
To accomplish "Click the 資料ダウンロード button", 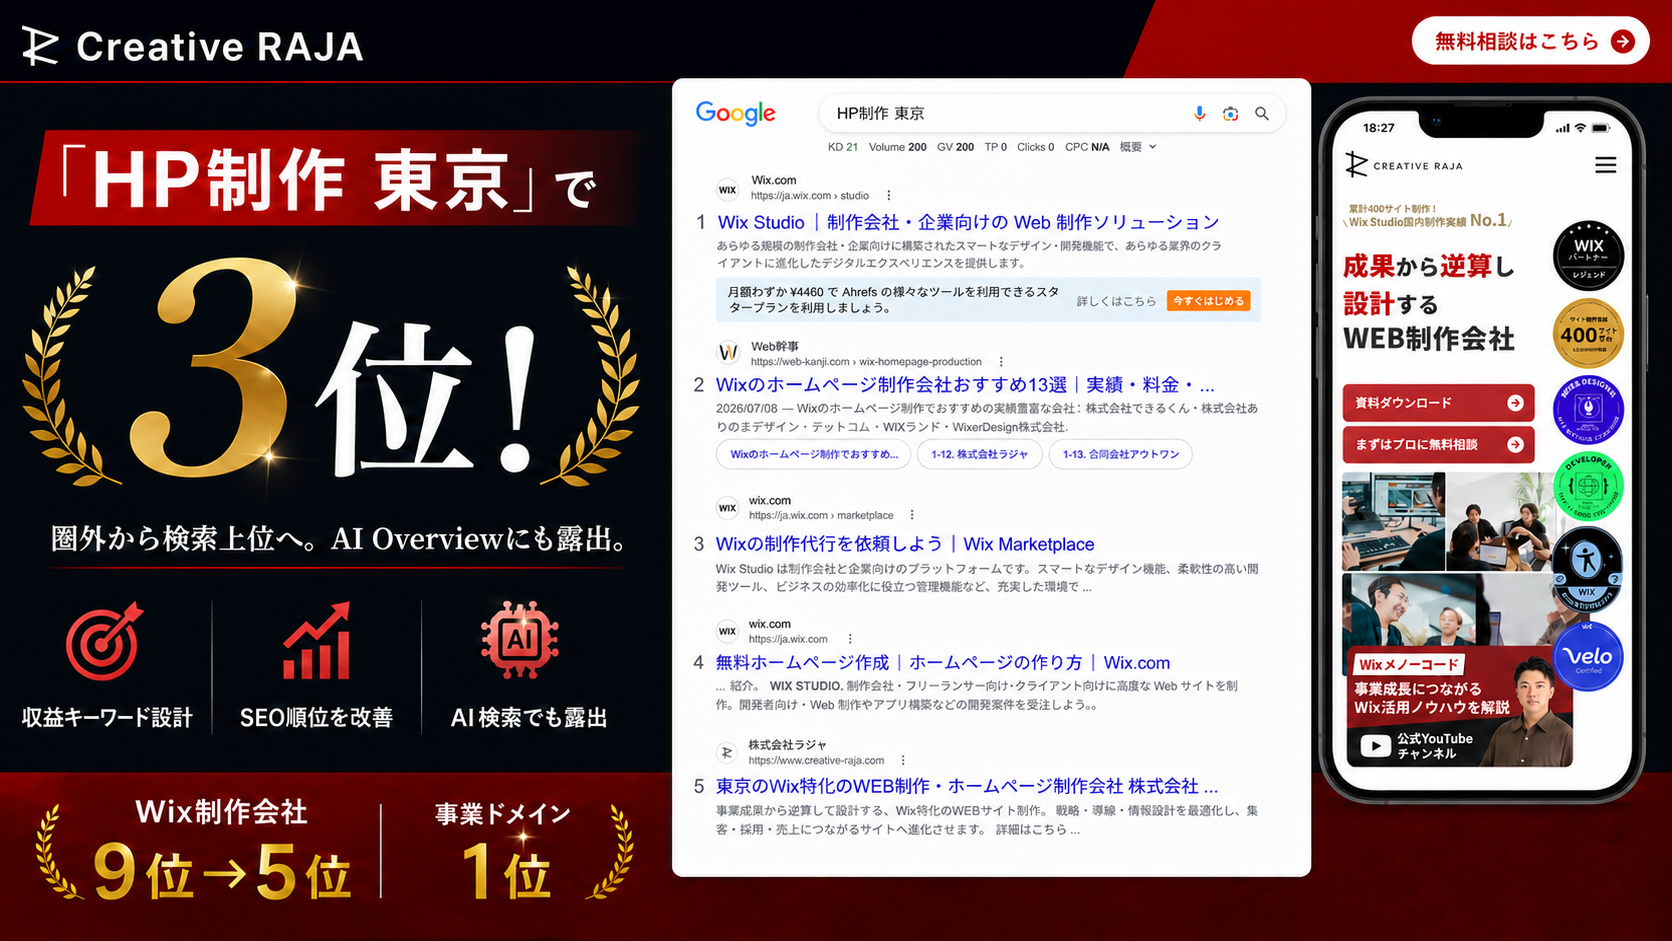I will 1438,403.
